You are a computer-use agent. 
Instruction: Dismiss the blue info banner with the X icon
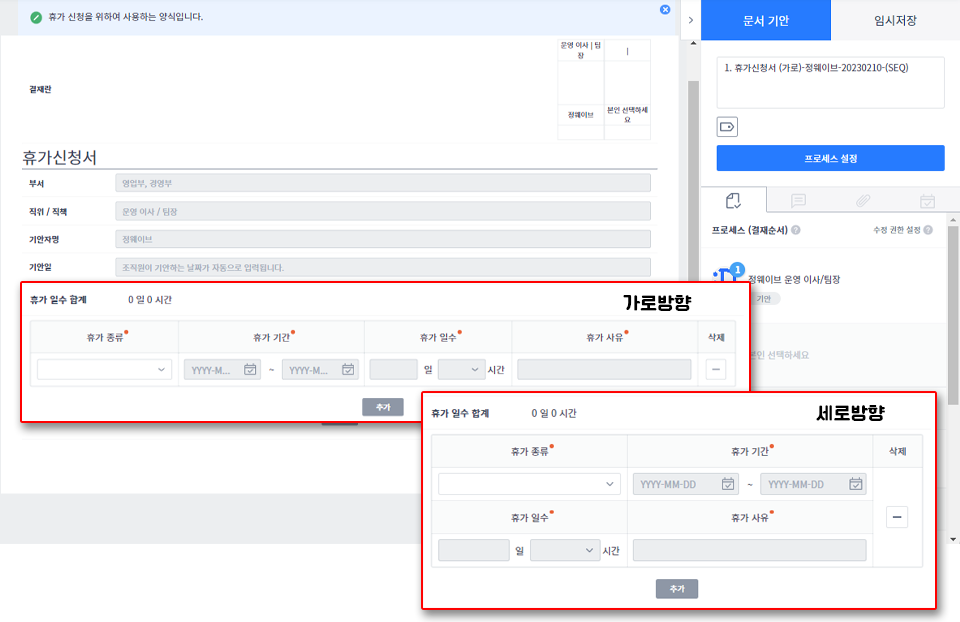665,10
